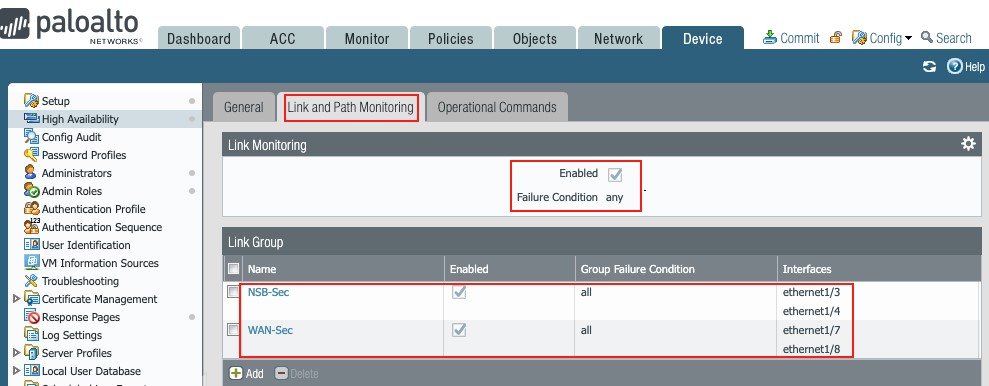989x386 pixels.
Task: Open Local User Database in the sidebar
Action: pos(91,371)
